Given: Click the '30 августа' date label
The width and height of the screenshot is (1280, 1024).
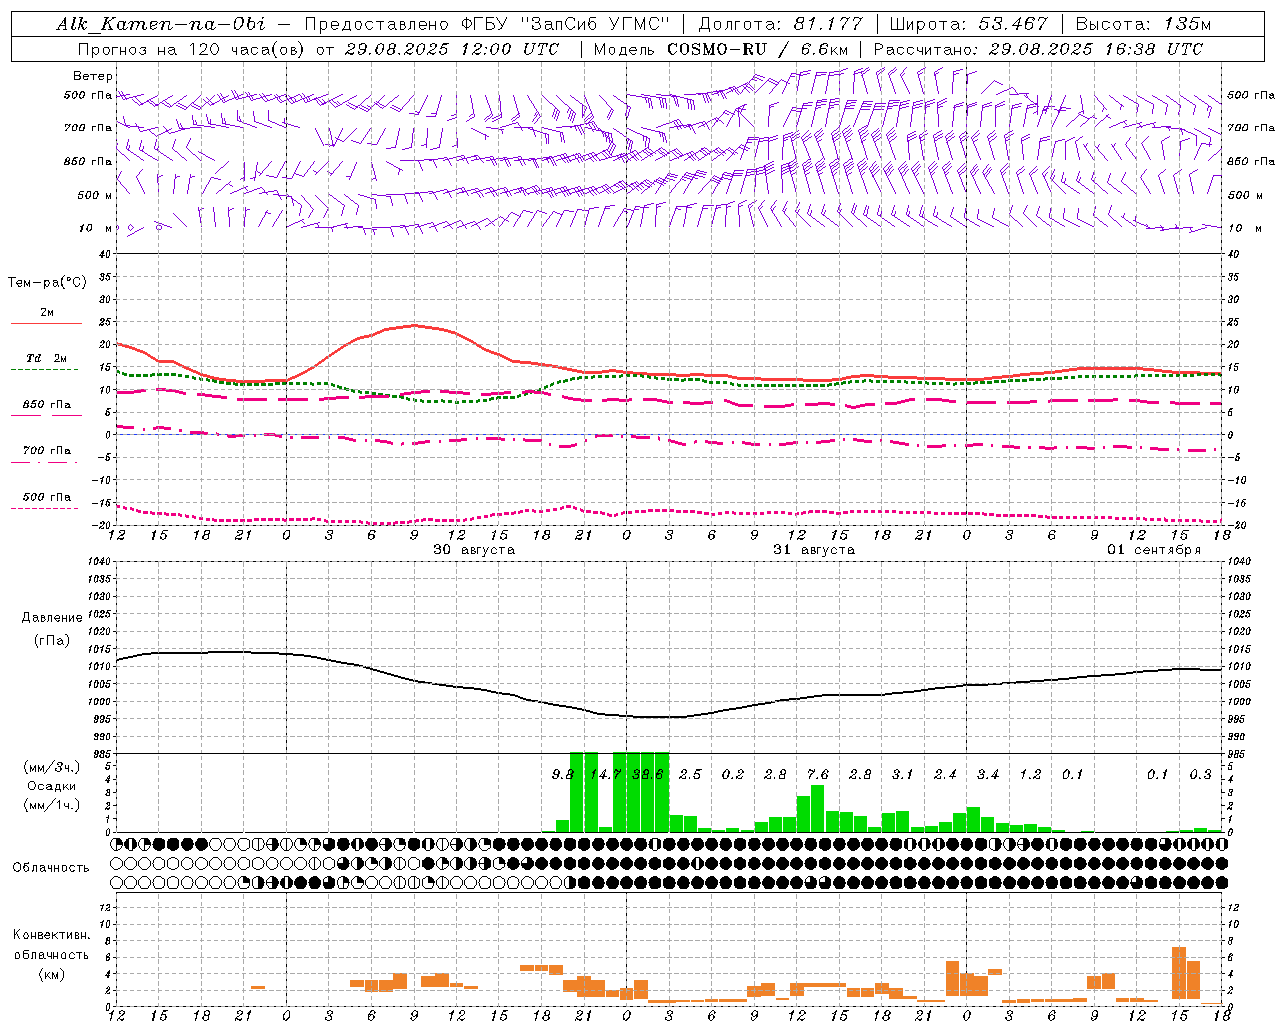Looking at the screenshot, I should tap(474, 550).
